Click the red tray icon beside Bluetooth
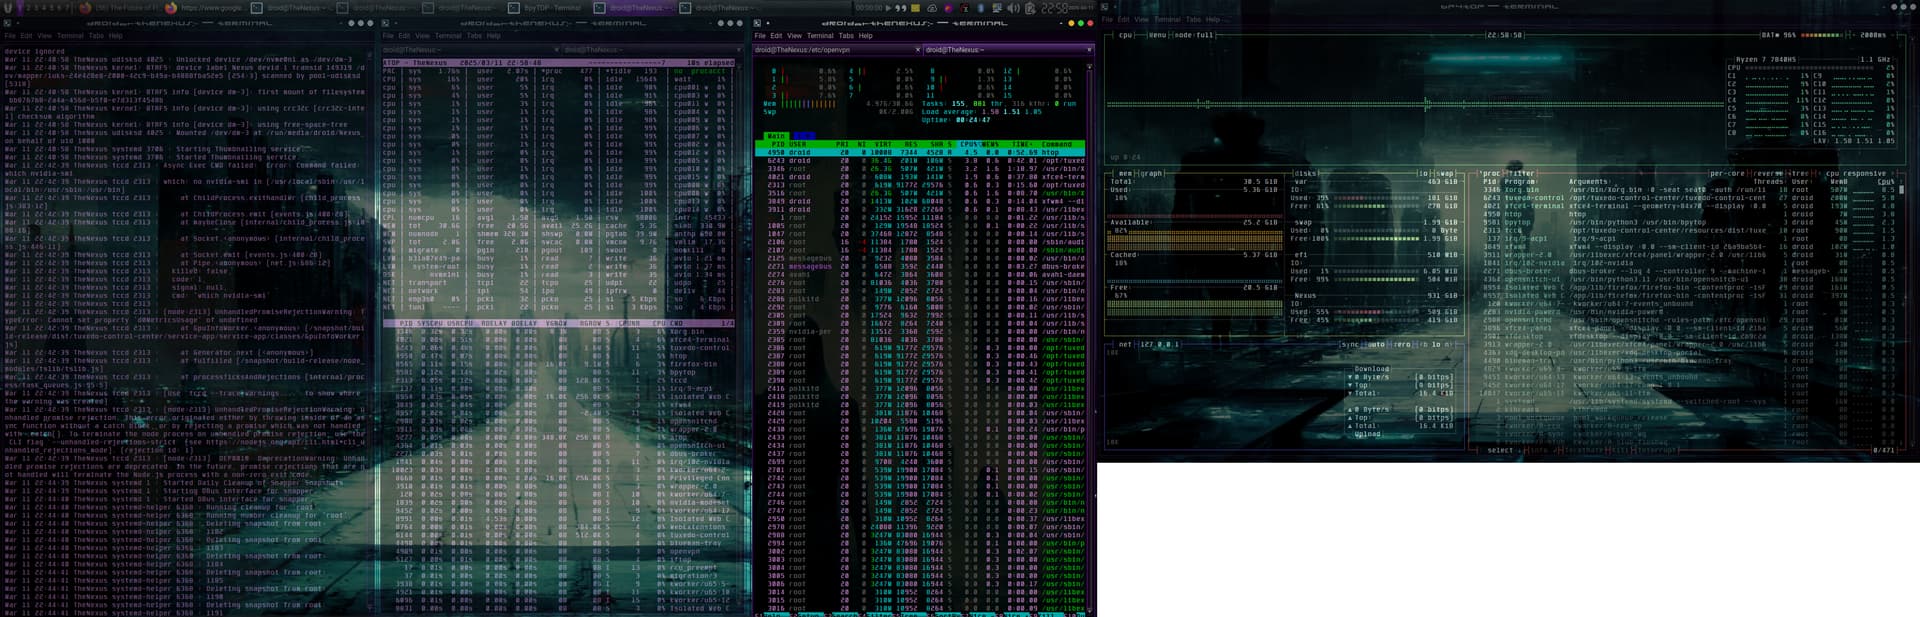Image resolution: width=1920 pixels, height=617 pixels. [x=965, y=7]
